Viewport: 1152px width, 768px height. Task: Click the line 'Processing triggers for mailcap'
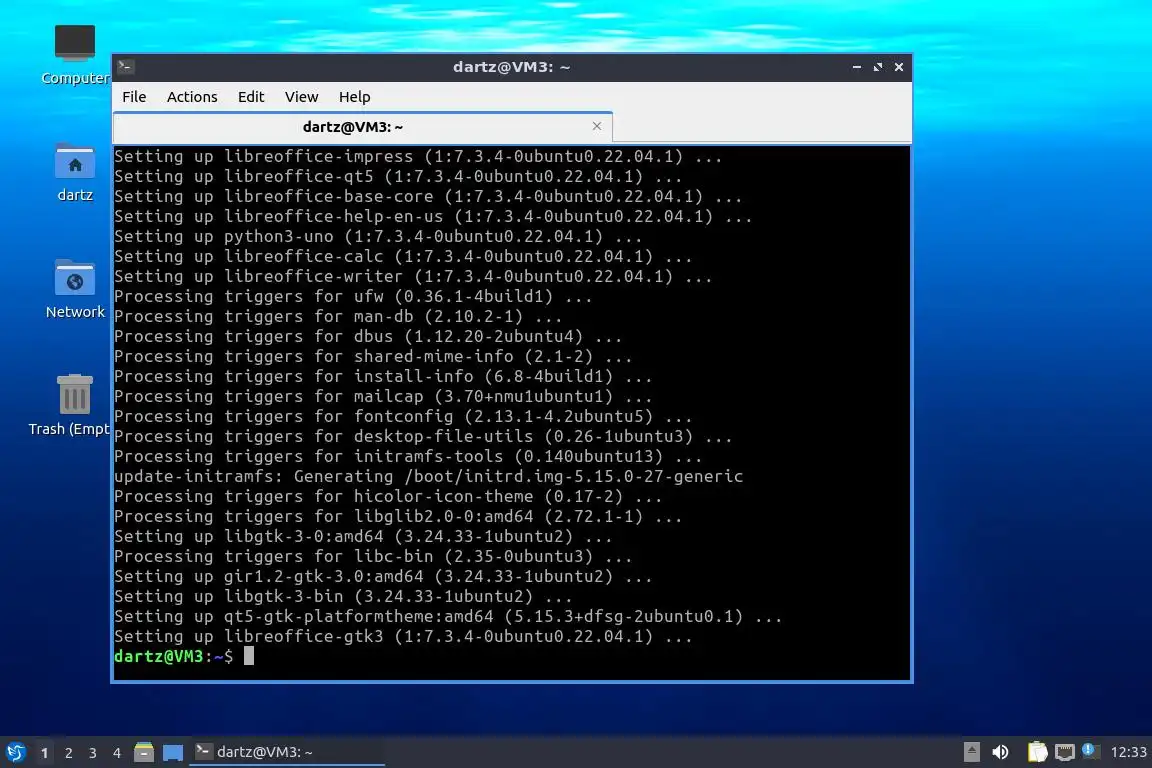coord(383,396)
